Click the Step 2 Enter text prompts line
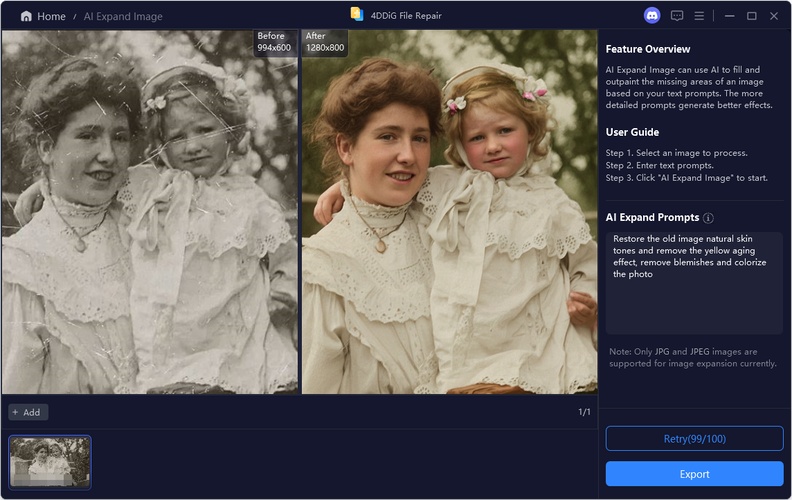The height and width of the screenshot is (500, 792). (660, 165)
